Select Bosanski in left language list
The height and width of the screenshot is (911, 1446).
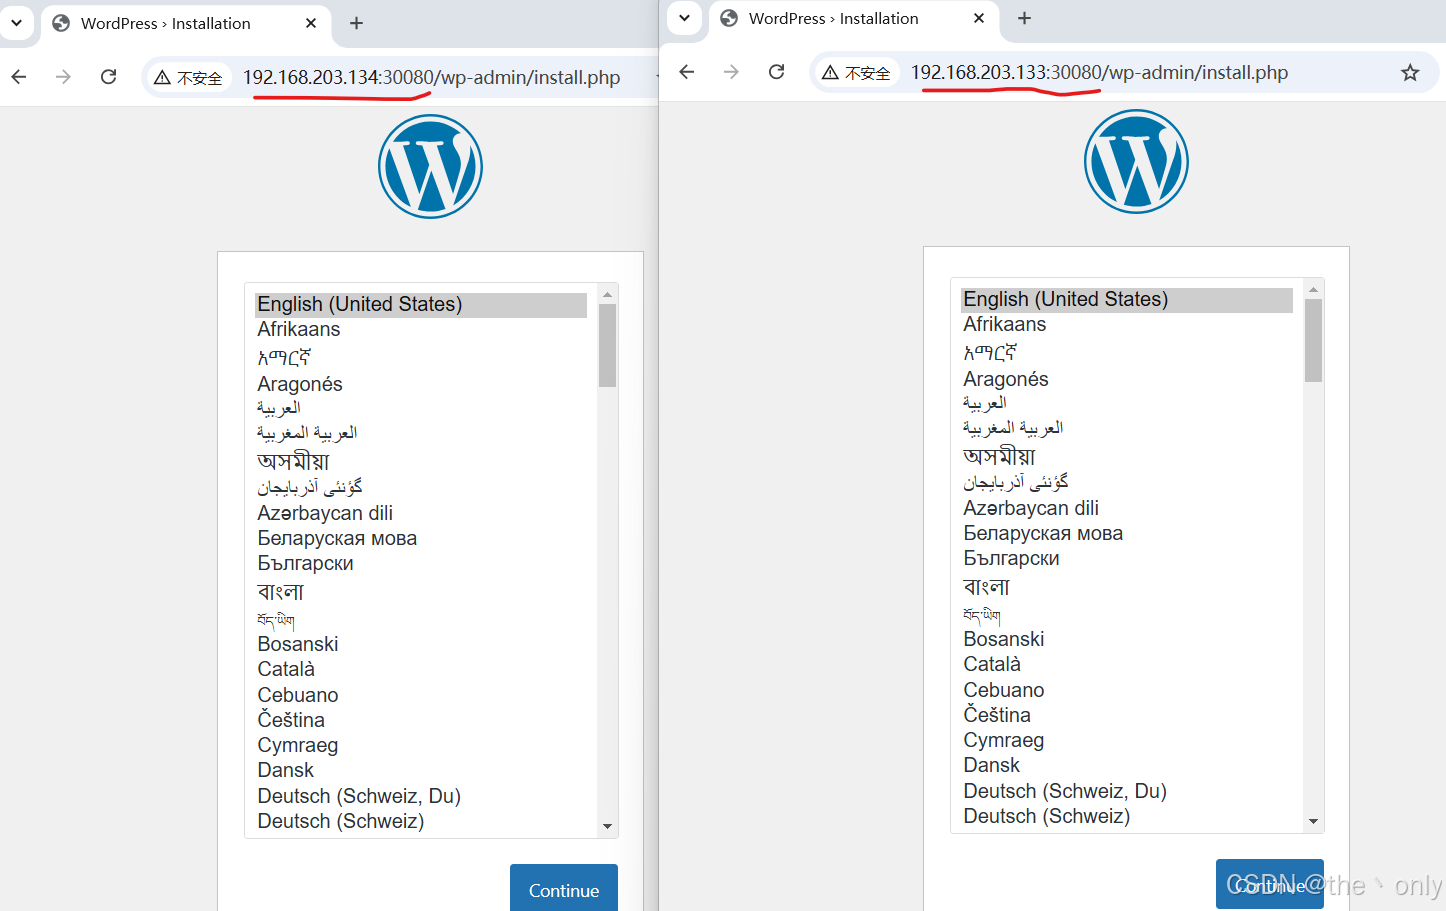[x=421, y=644]
